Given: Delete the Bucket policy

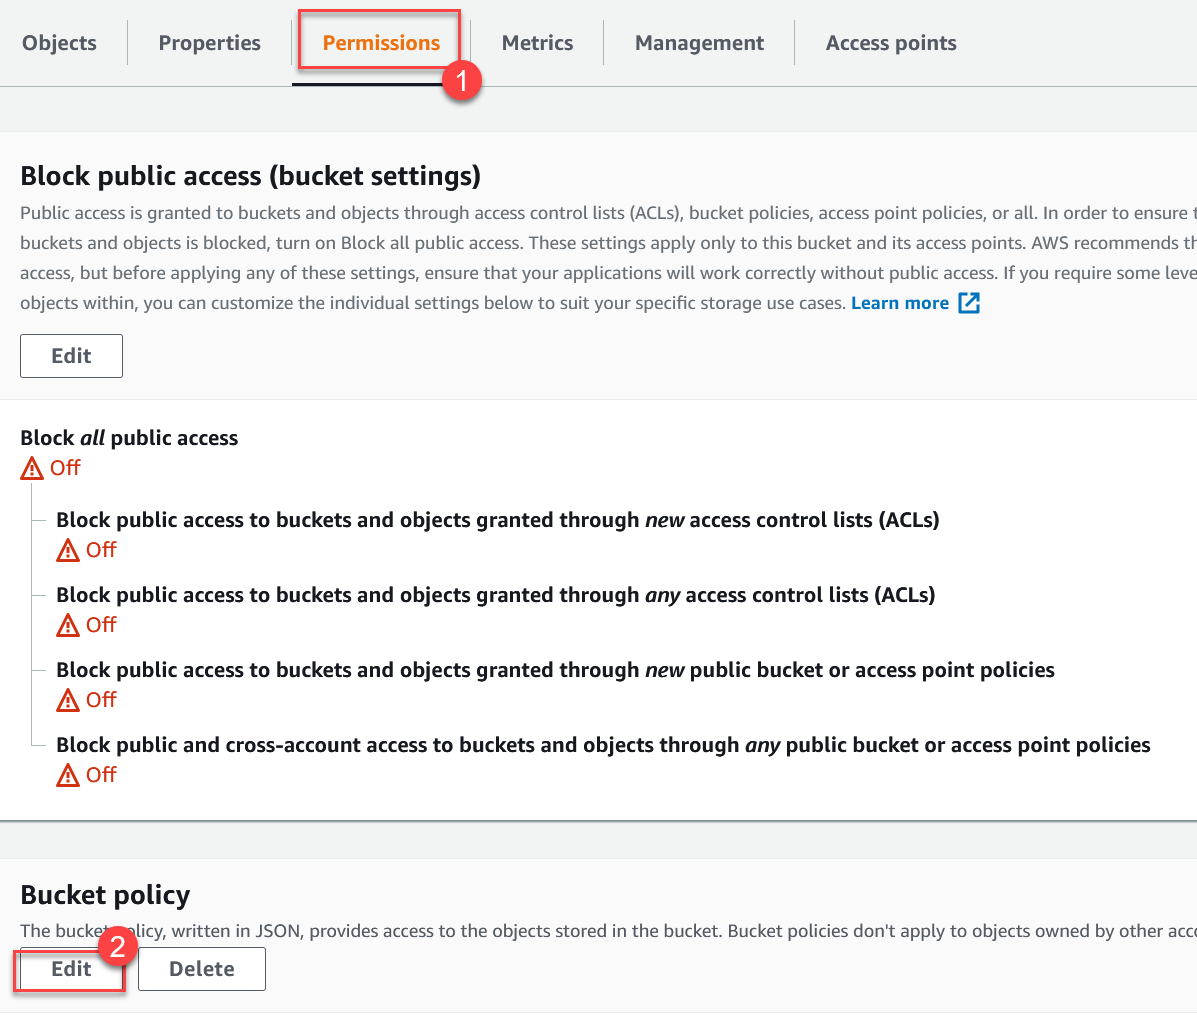Looking at the screenshot, I should coord(202,969).
